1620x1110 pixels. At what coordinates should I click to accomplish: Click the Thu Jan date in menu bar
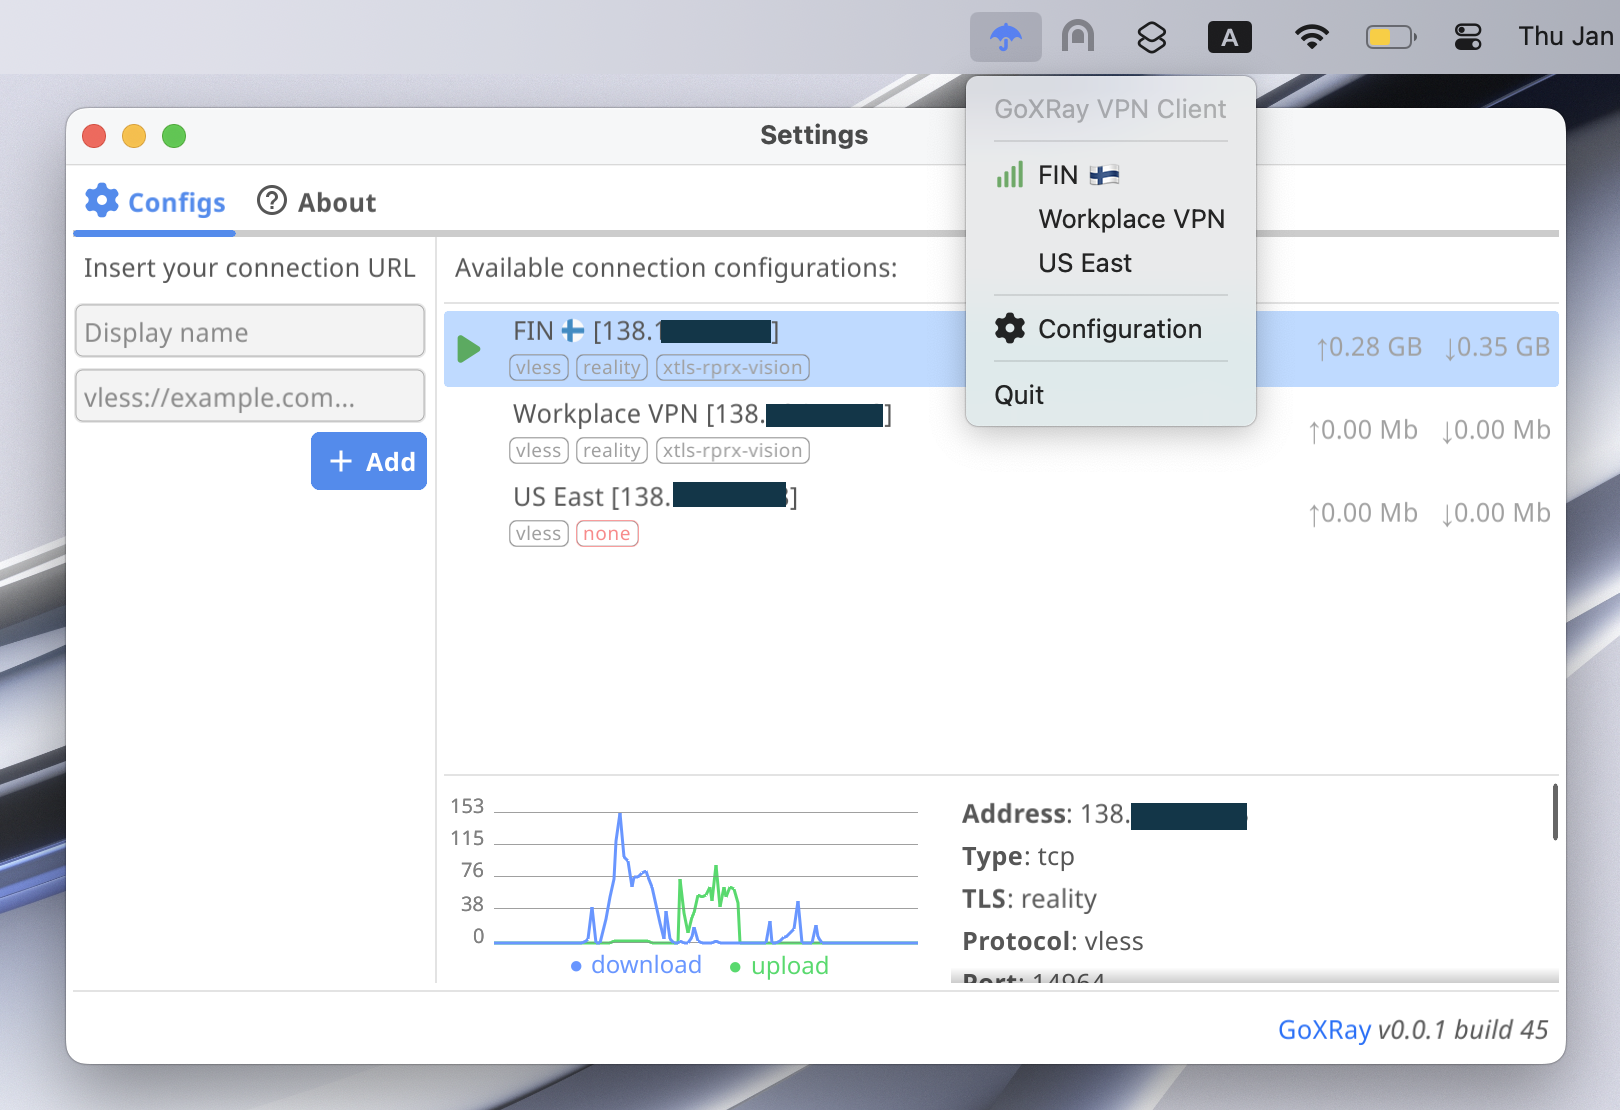[x=1566, y=37]
